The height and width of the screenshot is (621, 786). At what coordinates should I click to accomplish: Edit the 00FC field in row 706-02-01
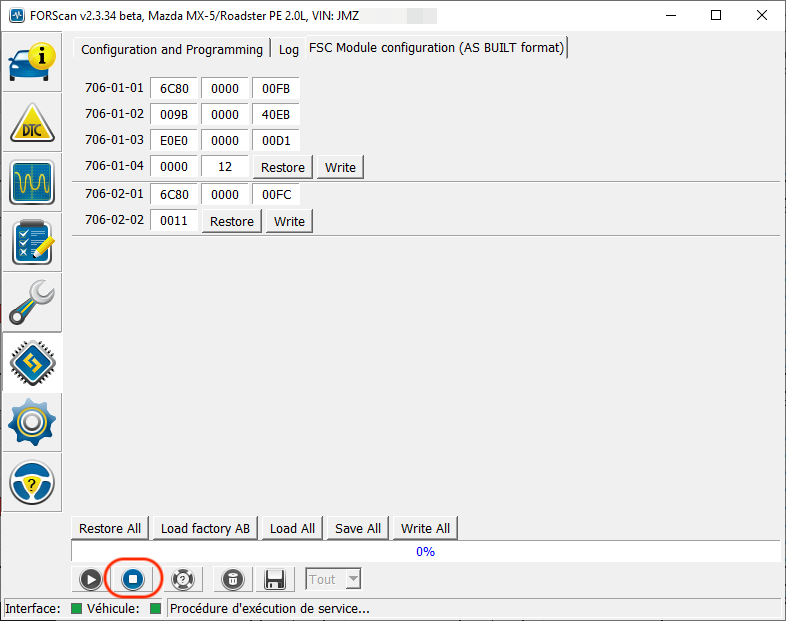pyautogui.click(x=276, y=194)
